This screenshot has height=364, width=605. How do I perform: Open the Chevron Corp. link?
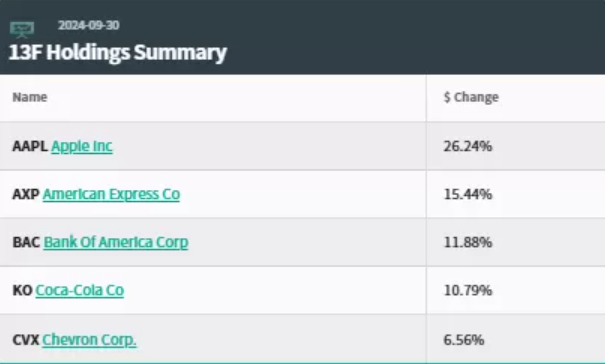(89, 340)
